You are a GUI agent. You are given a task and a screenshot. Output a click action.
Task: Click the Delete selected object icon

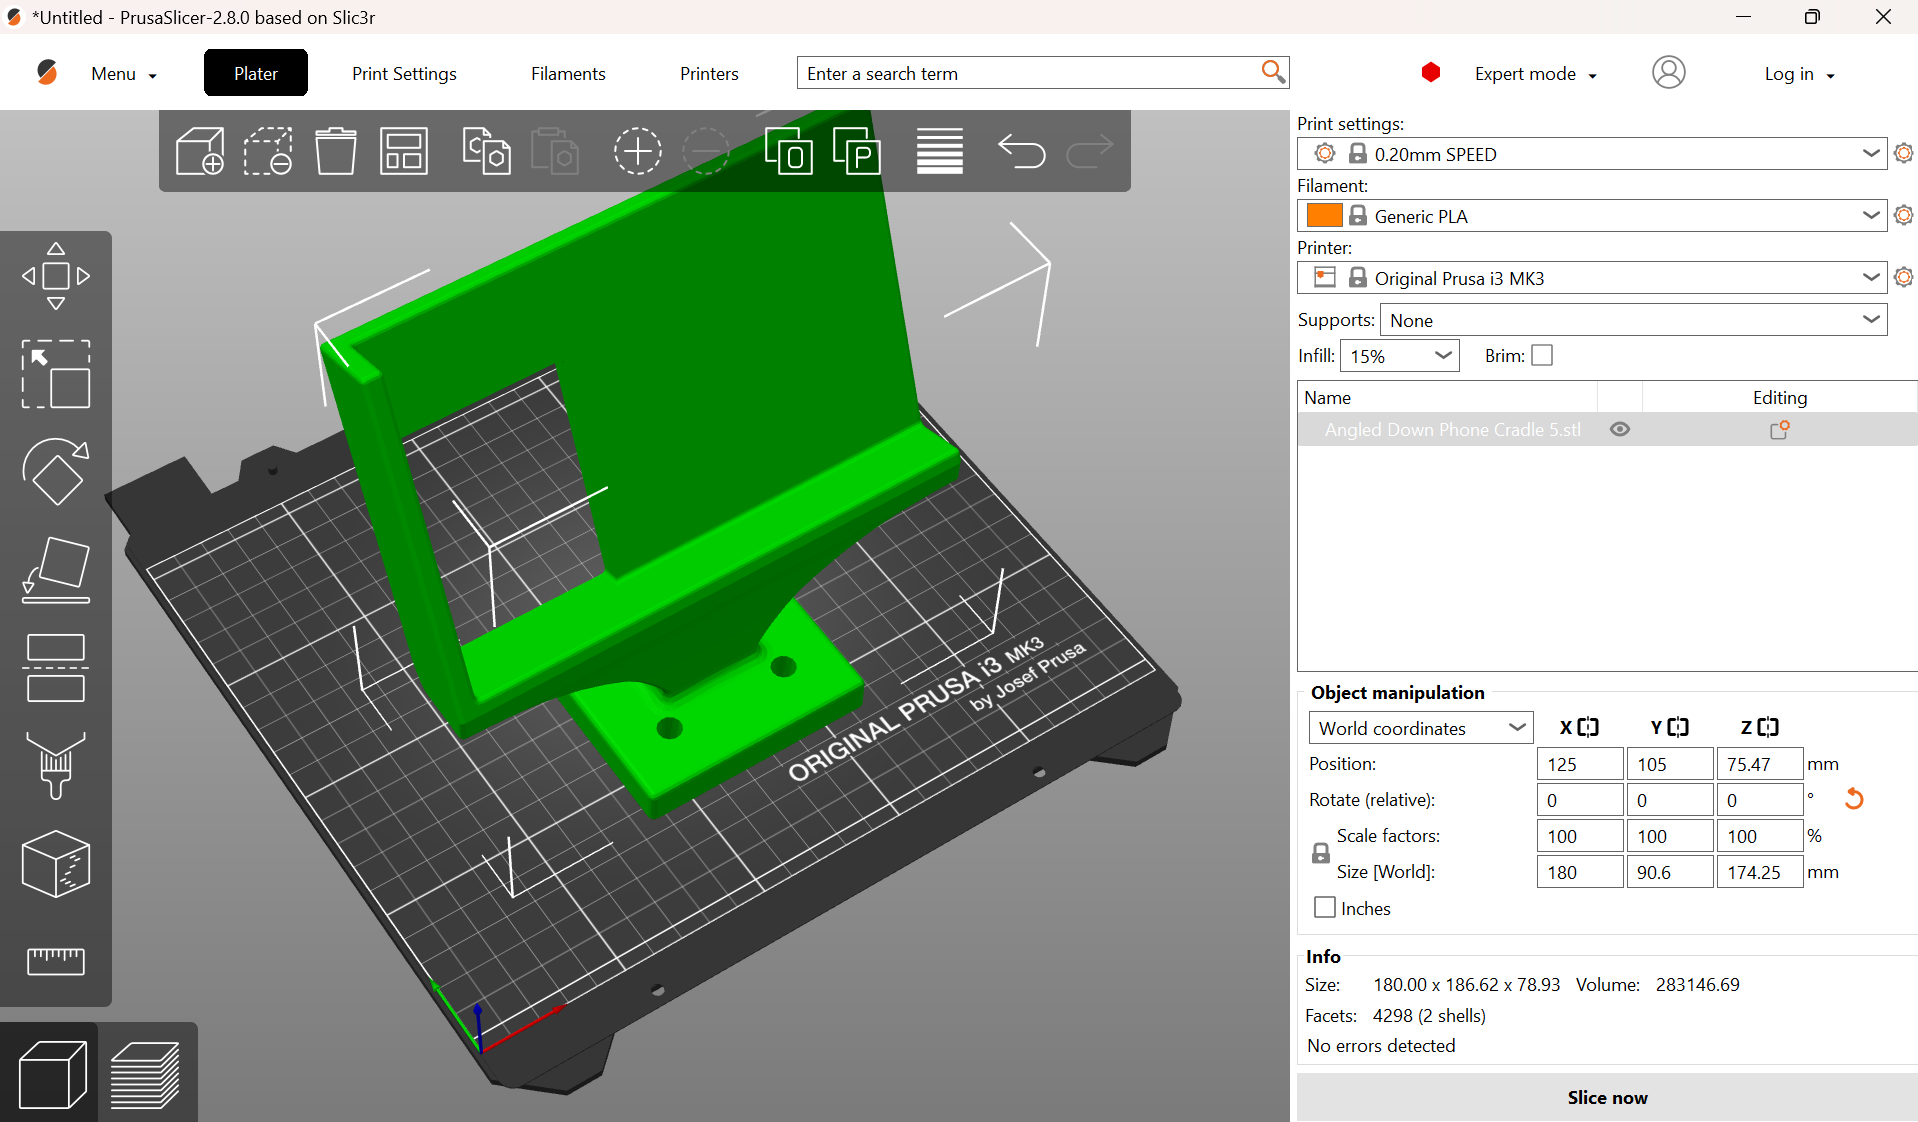[267, 151]
